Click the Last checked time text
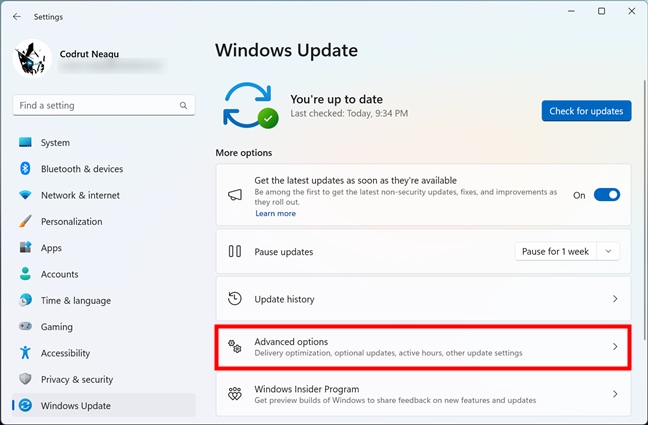Image resolution: width=648 pixels, height=425 pixels. [349, 113]
